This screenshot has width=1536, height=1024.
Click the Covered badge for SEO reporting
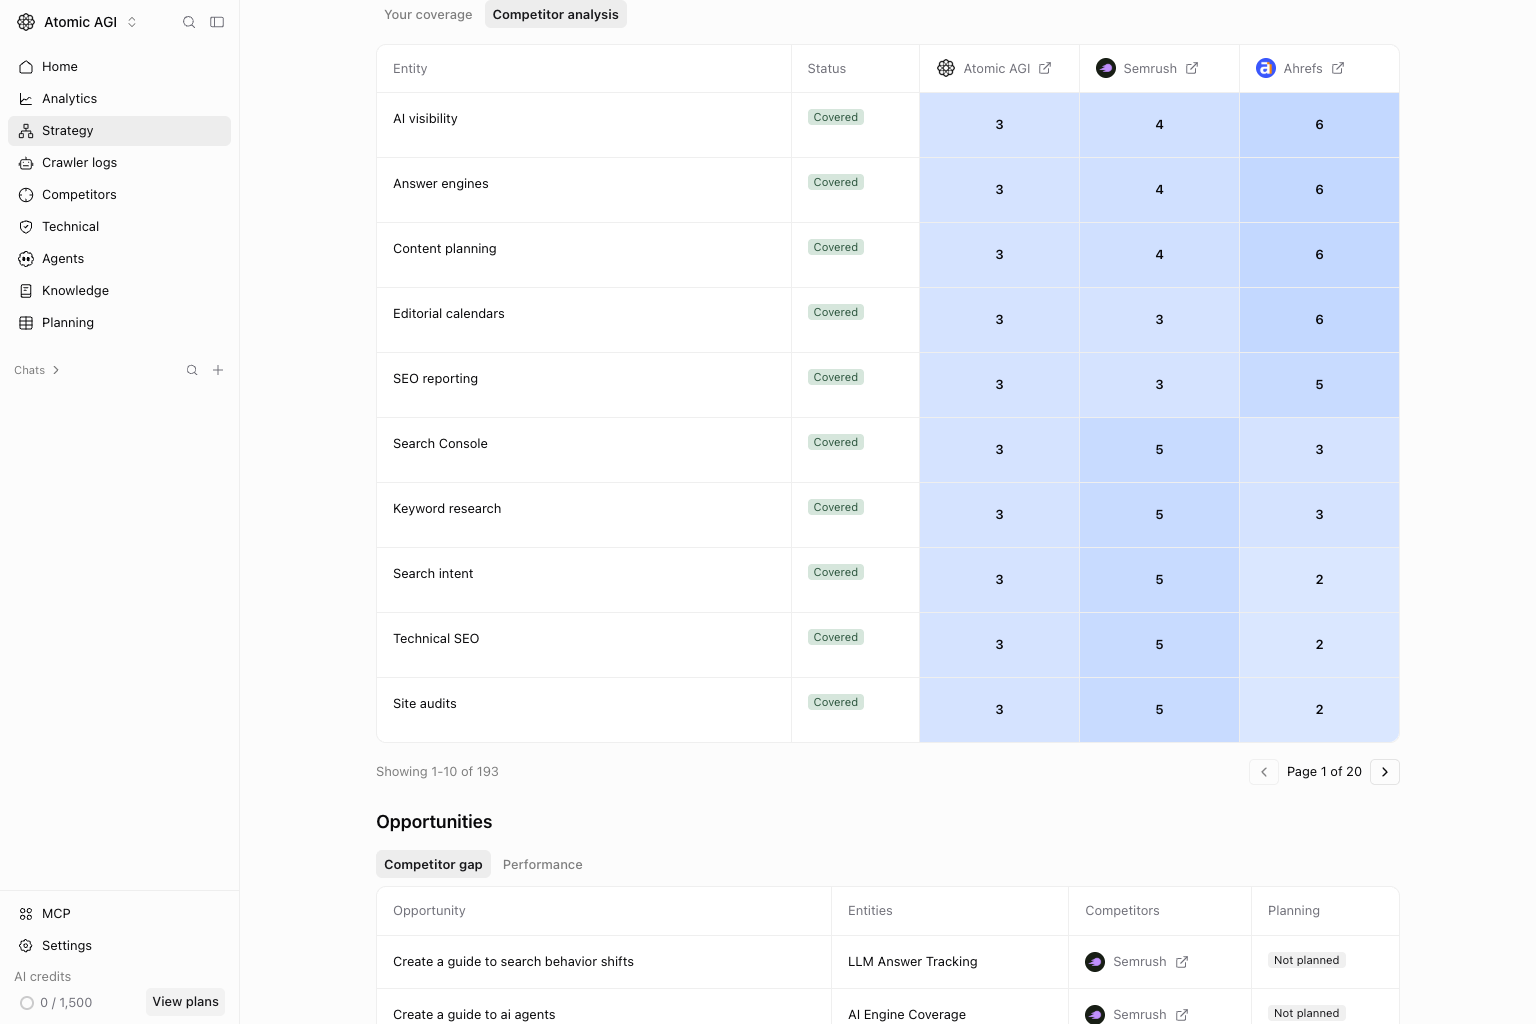(836, 377)
